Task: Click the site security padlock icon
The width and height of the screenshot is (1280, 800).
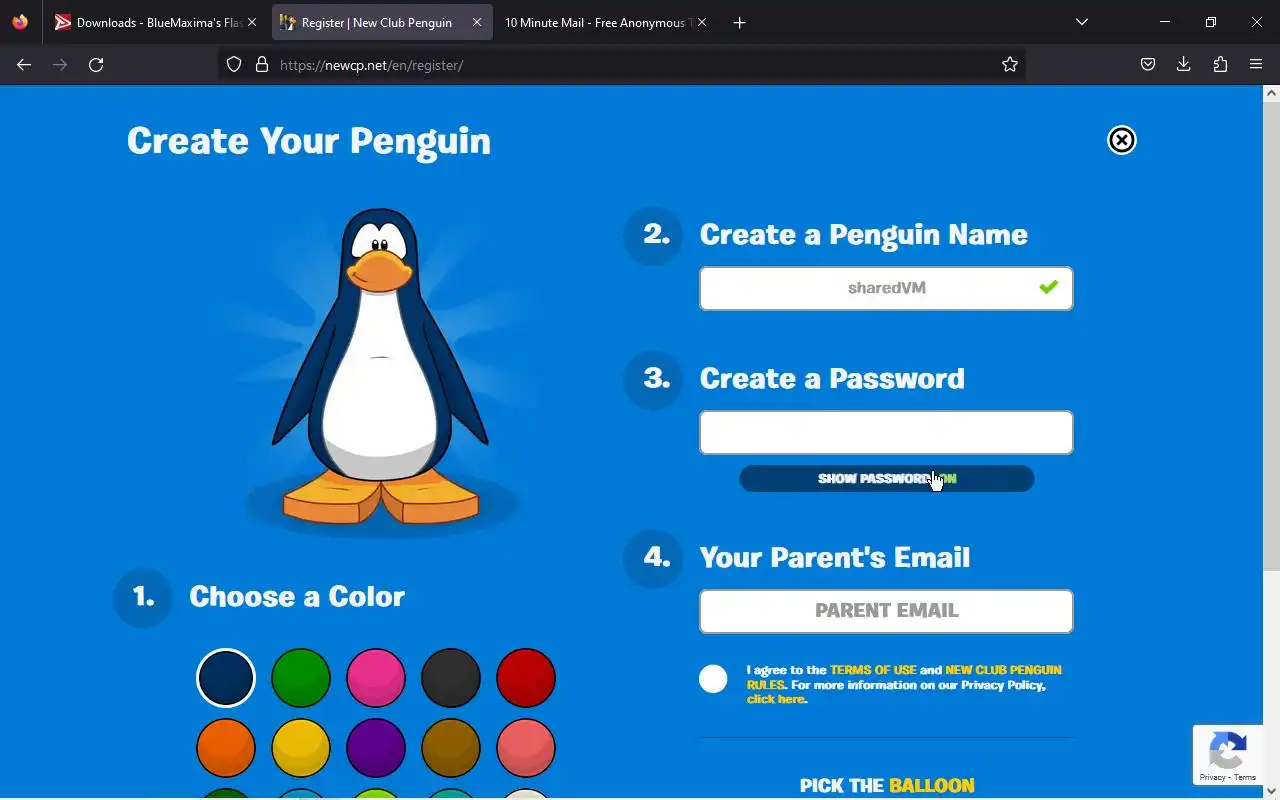Action: 262,65
